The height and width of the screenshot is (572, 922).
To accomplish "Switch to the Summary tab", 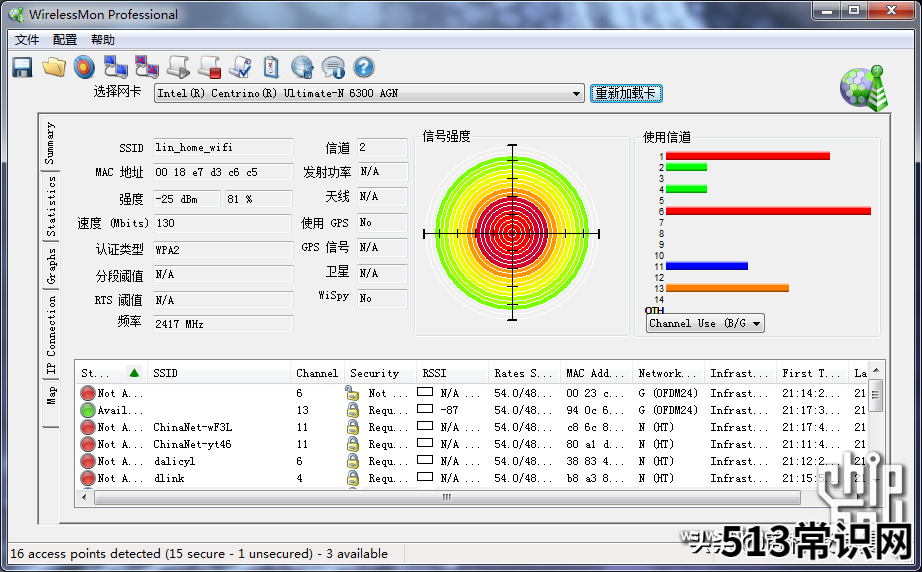I will 51,143.
